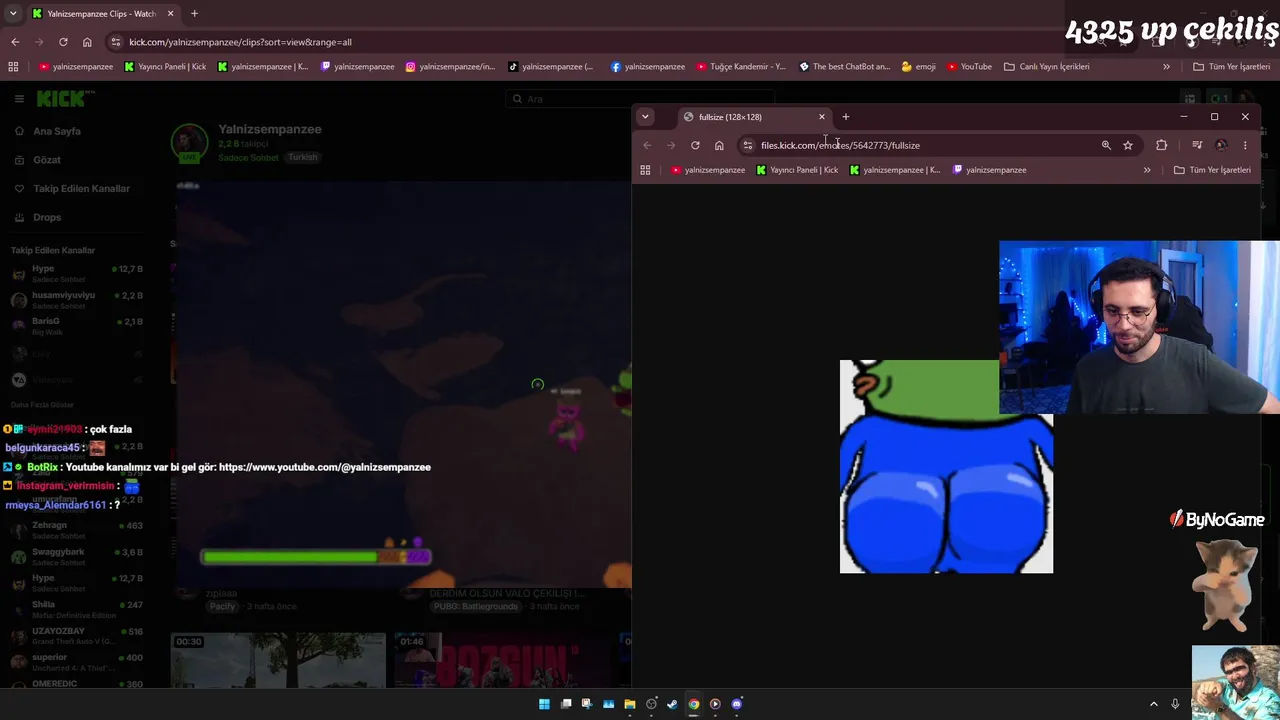This screenshot has width=1280, height=720.
Task: Go back in the Kick clips window
Action: (x=15, y=42)
